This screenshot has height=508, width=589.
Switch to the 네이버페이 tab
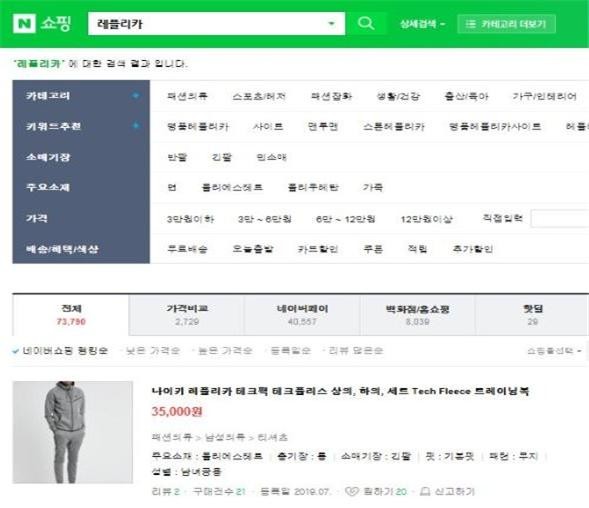click(x=302, y=315)
